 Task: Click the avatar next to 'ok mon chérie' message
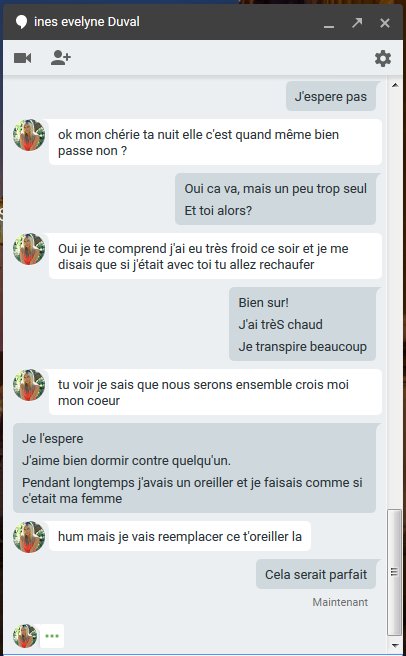click(x=29, y=135)
